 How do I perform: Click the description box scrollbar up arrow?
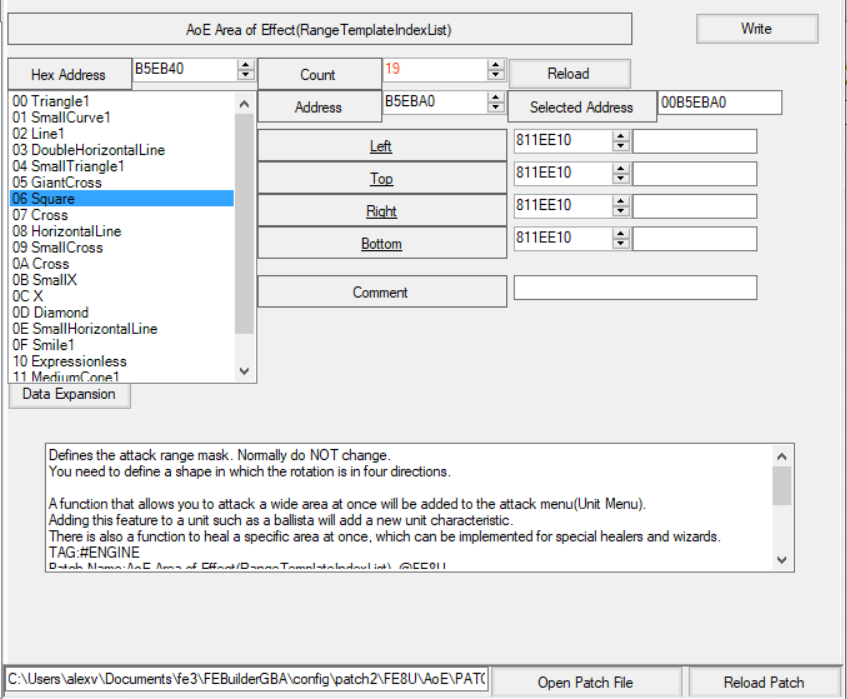[782, 456]
